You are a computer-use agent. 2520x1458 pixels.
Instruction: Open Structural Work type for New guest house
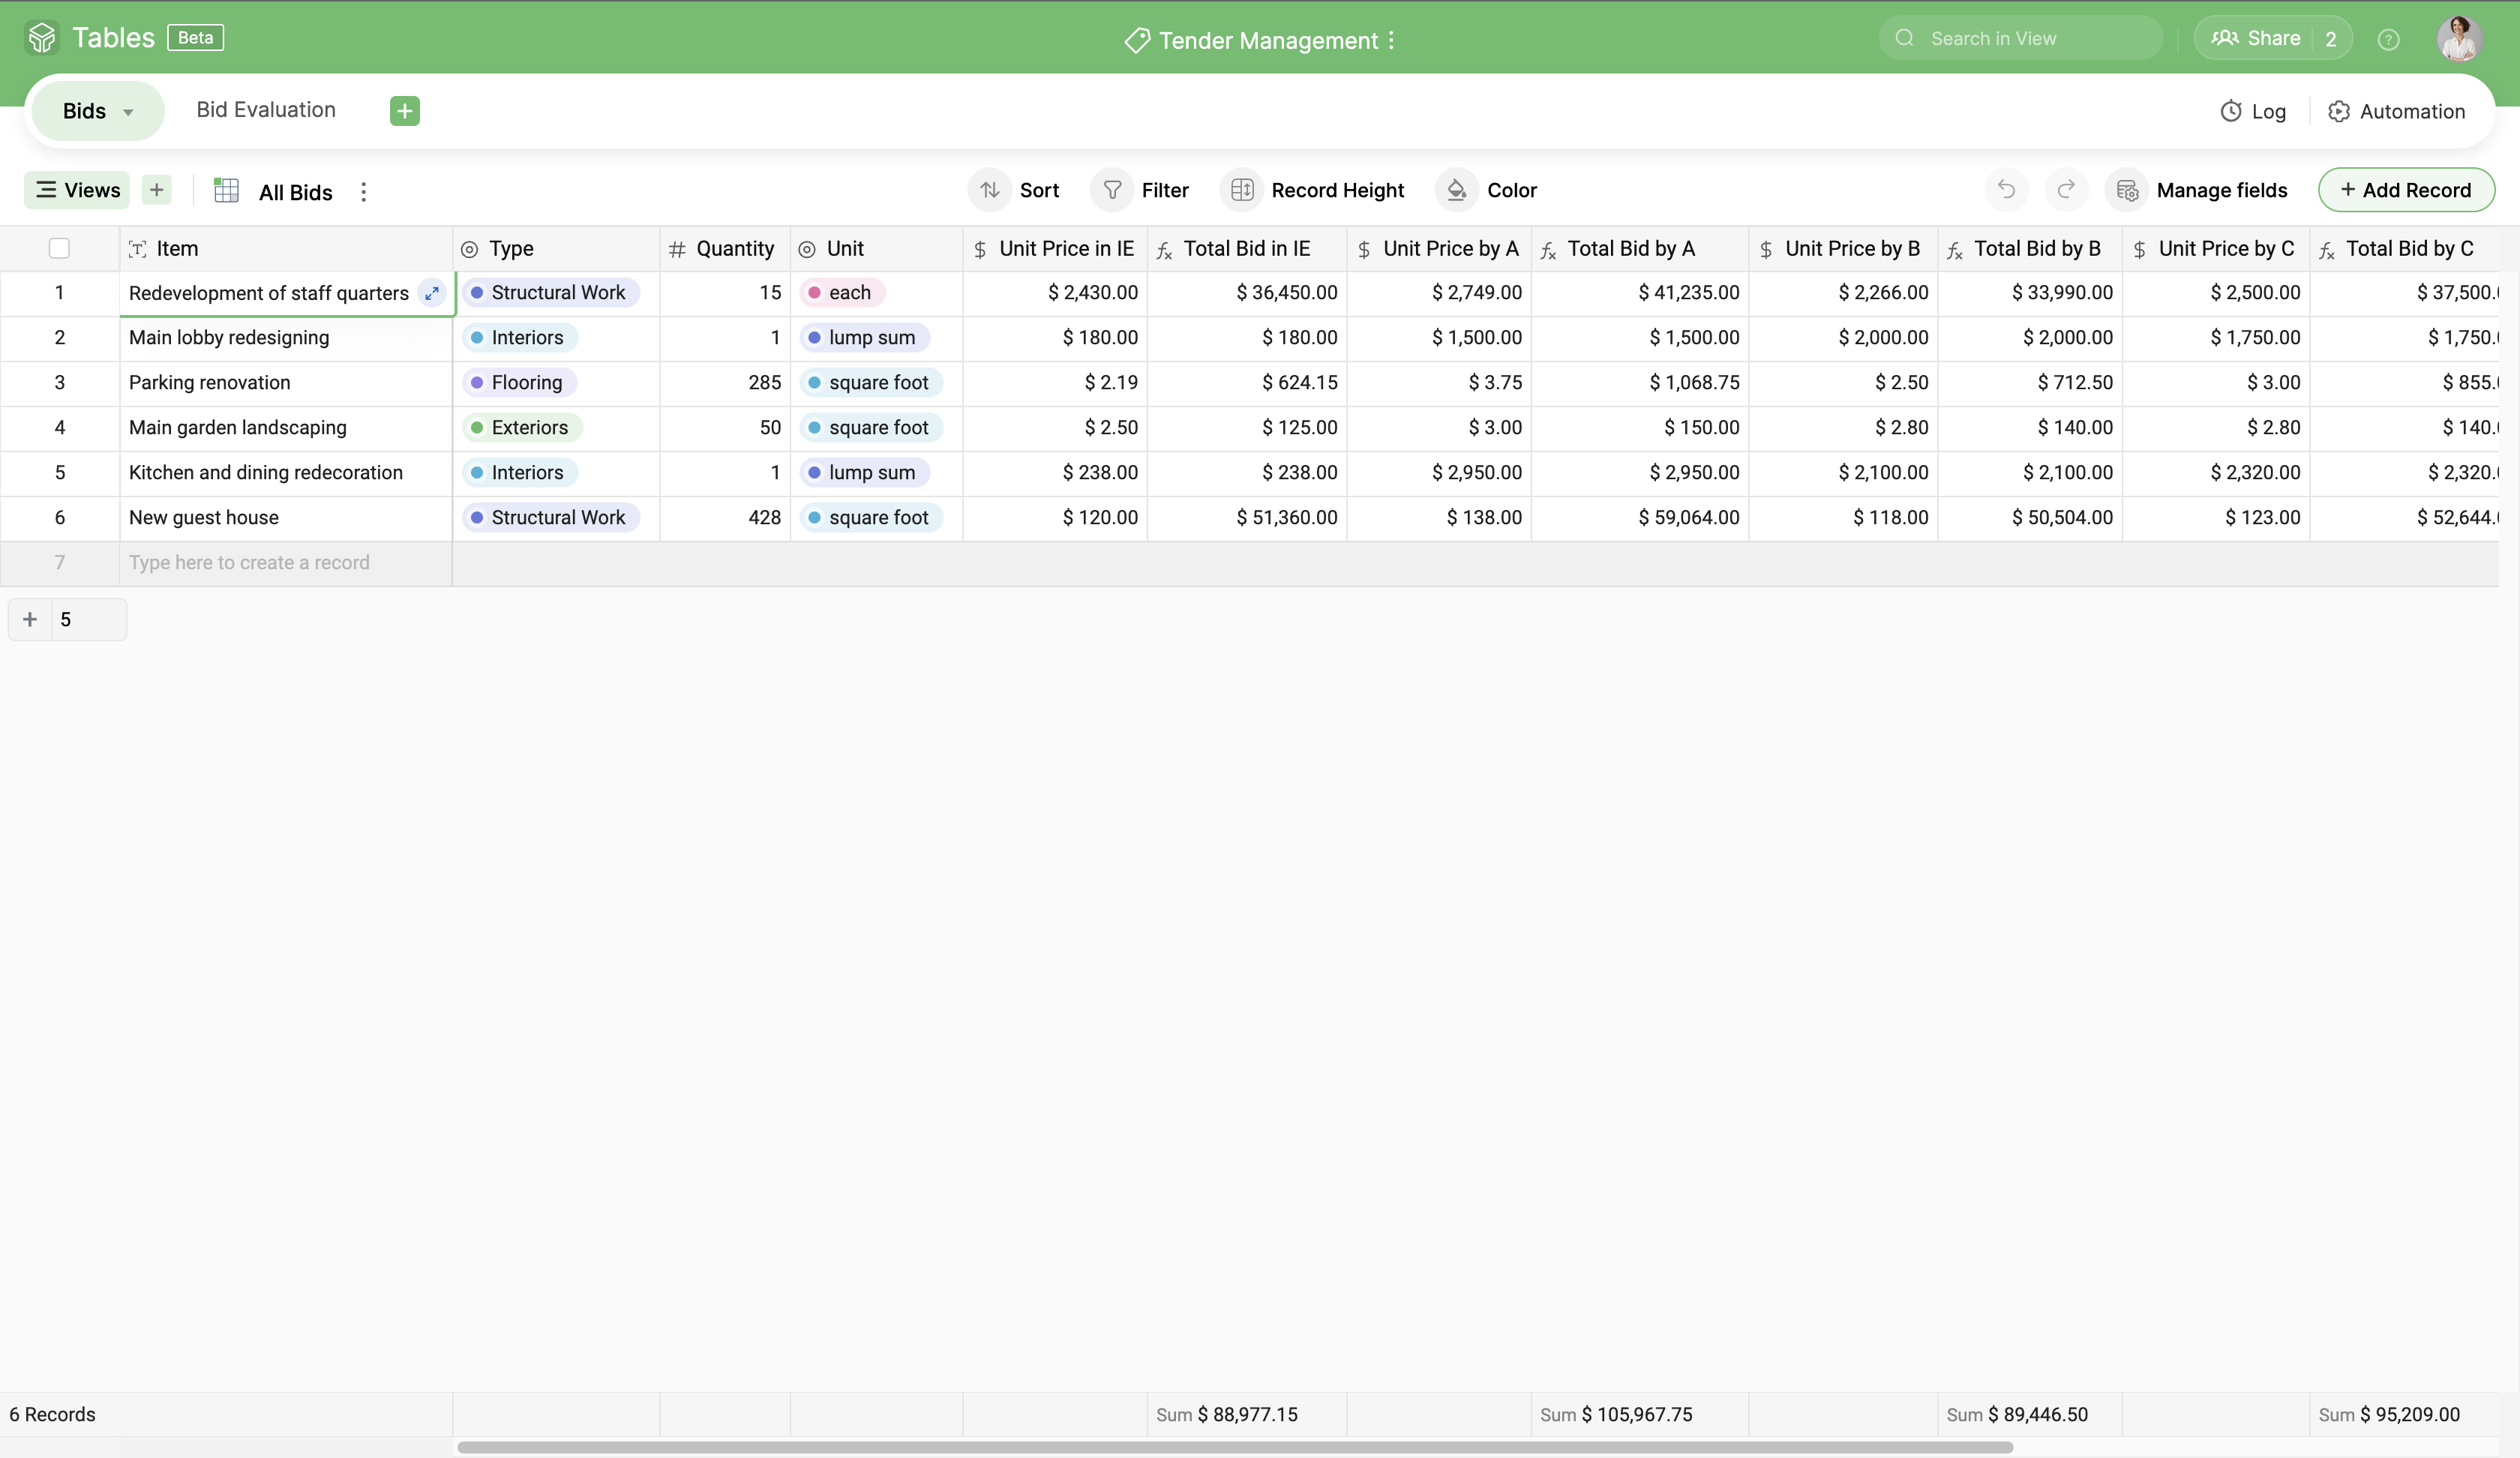click(x=550, y=518)
